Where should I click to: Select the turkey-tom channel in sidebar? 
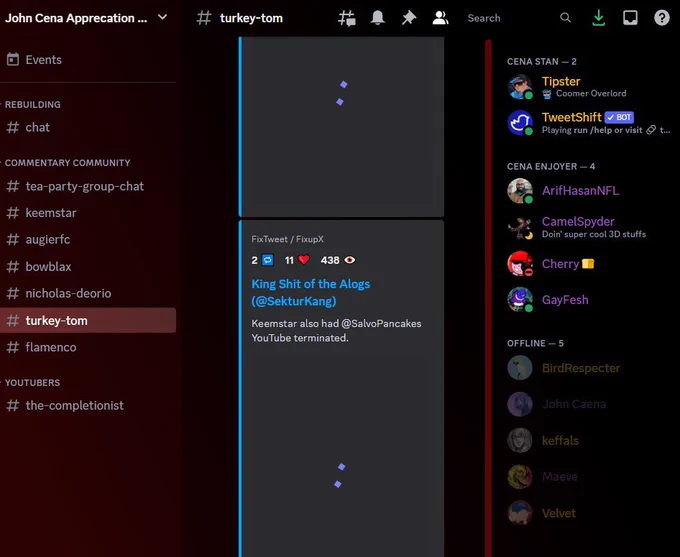pyautogui.click(x=88, y=321)
